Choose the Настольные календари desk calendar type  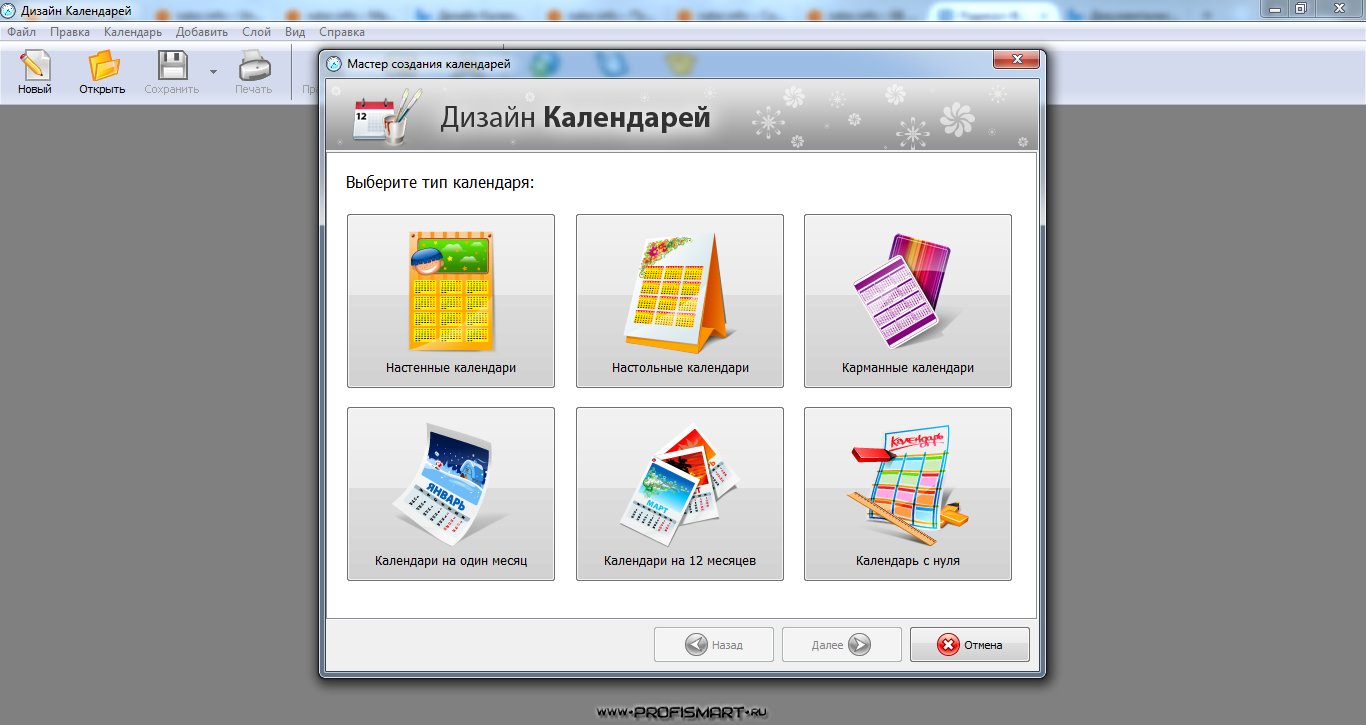pyautogui.click(x=680, y=301)
